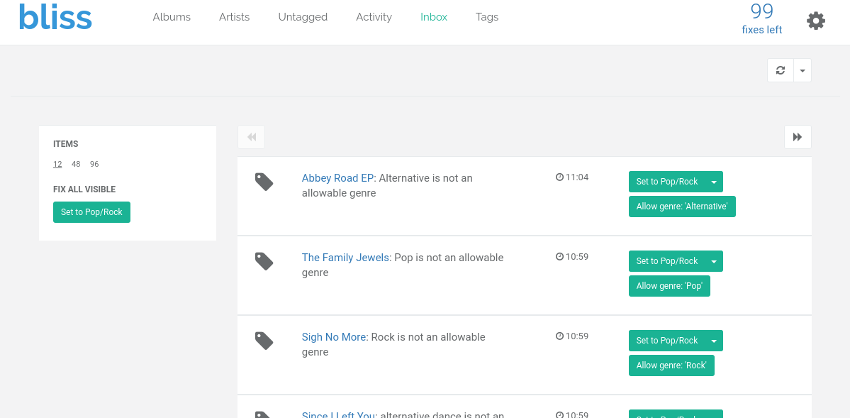Open the Albums tab
850x418 pixels.
tap(171, 17)
